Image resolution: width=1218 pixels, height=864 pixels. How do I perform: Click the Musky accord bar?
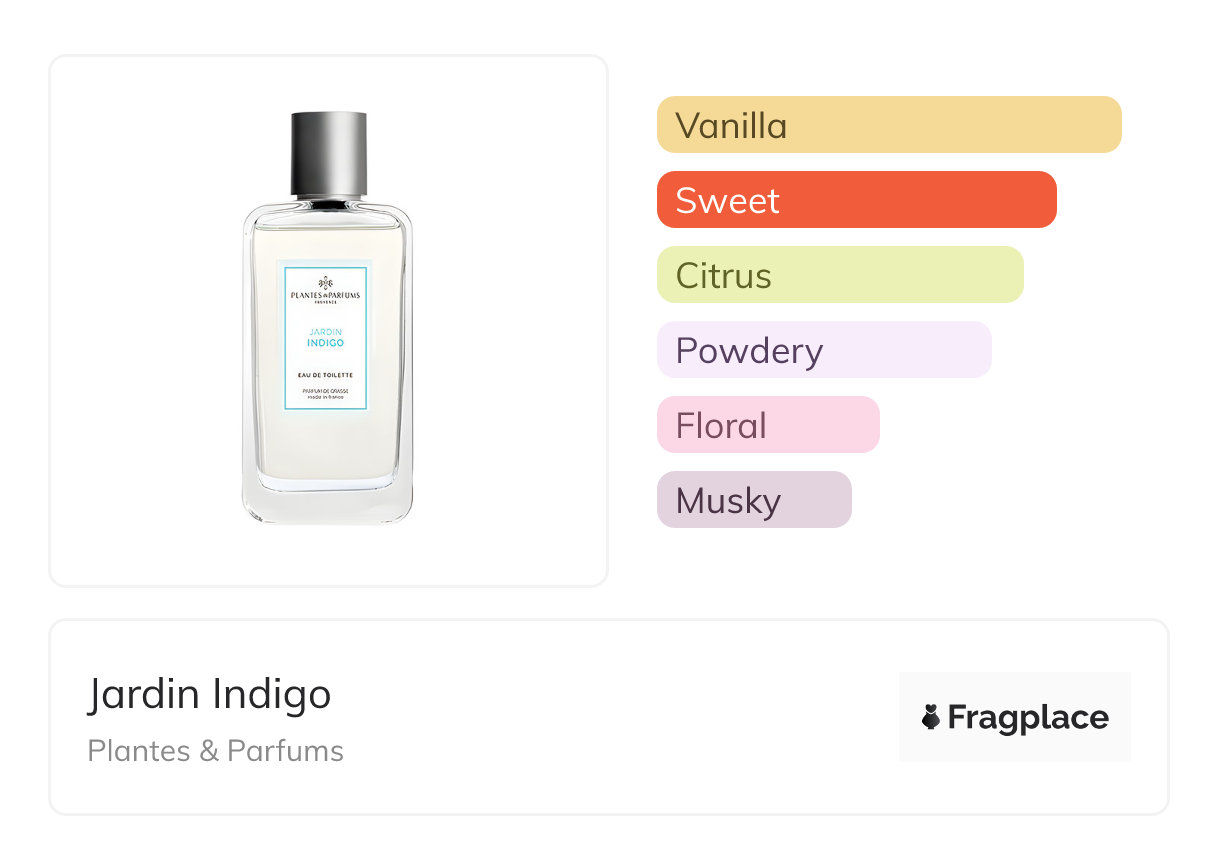[x=753, y=500]
